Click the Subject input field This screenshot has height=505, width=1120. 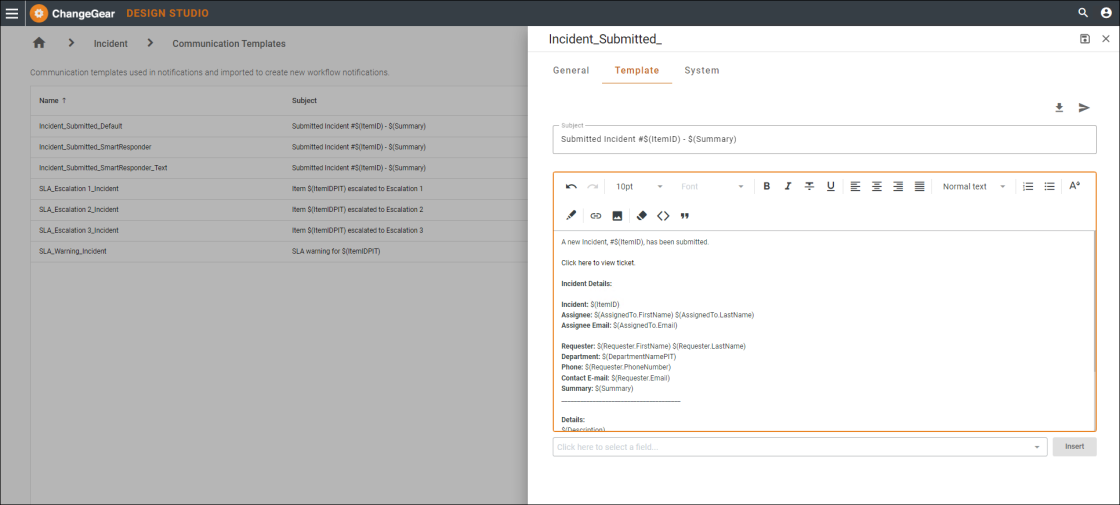[x=824, y=139]
